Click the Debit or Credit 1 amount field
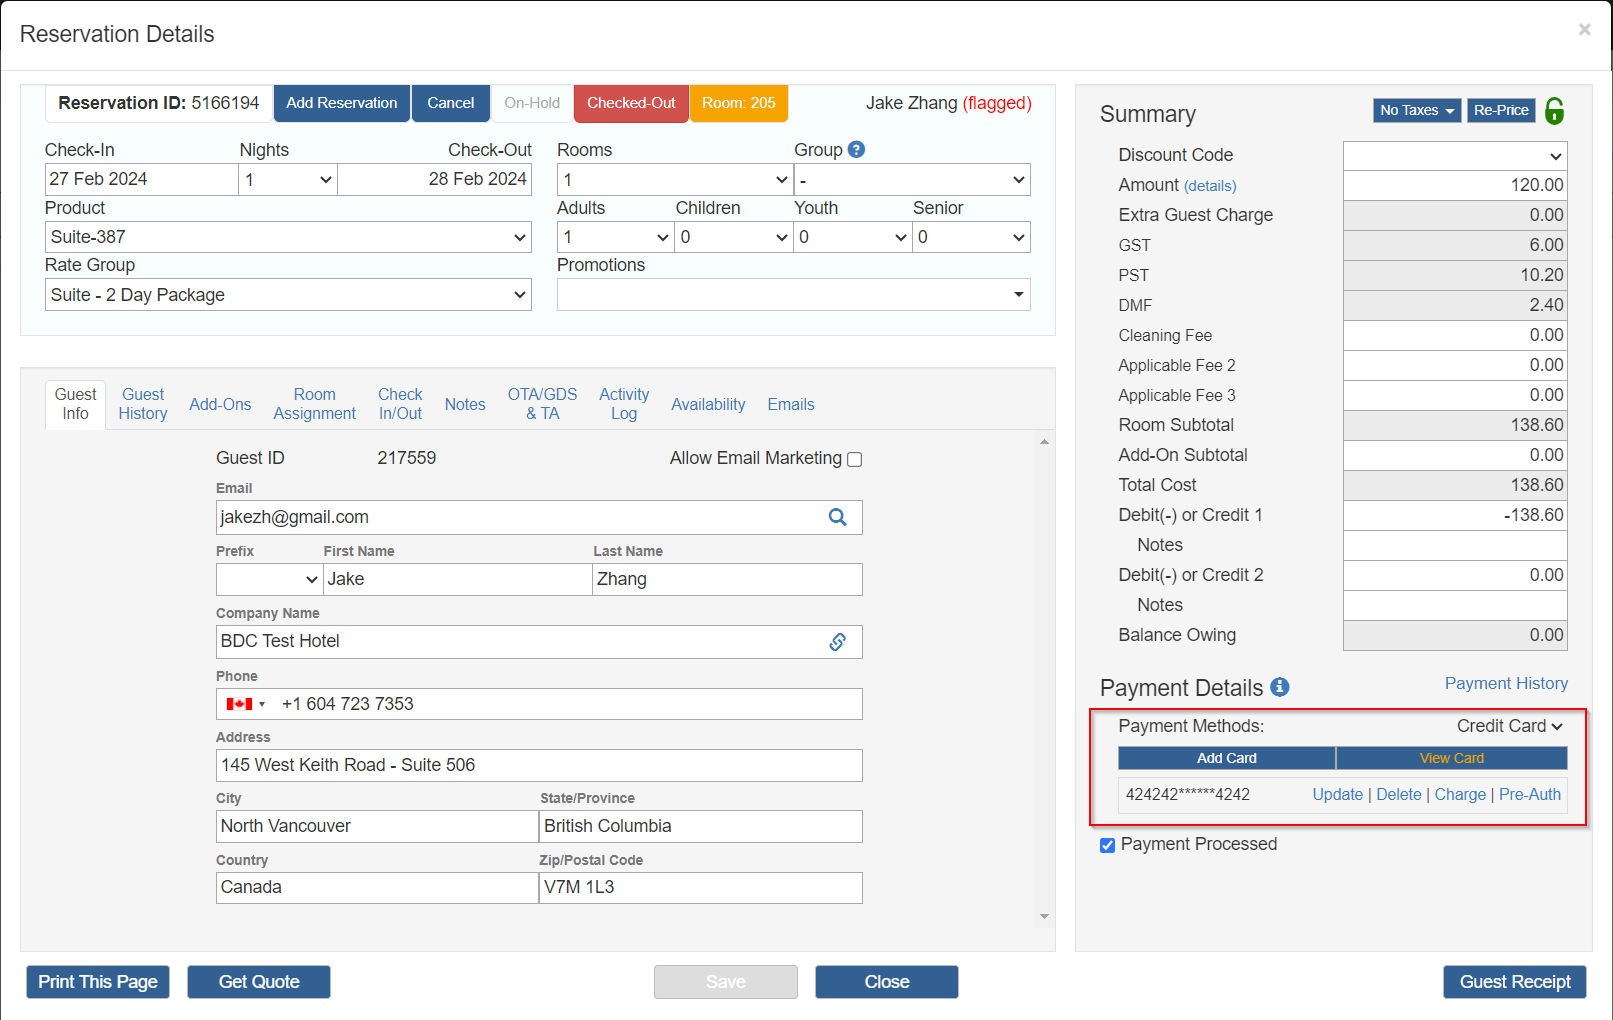The width and height of the screenshot is (1613, 1020). 1455,516
